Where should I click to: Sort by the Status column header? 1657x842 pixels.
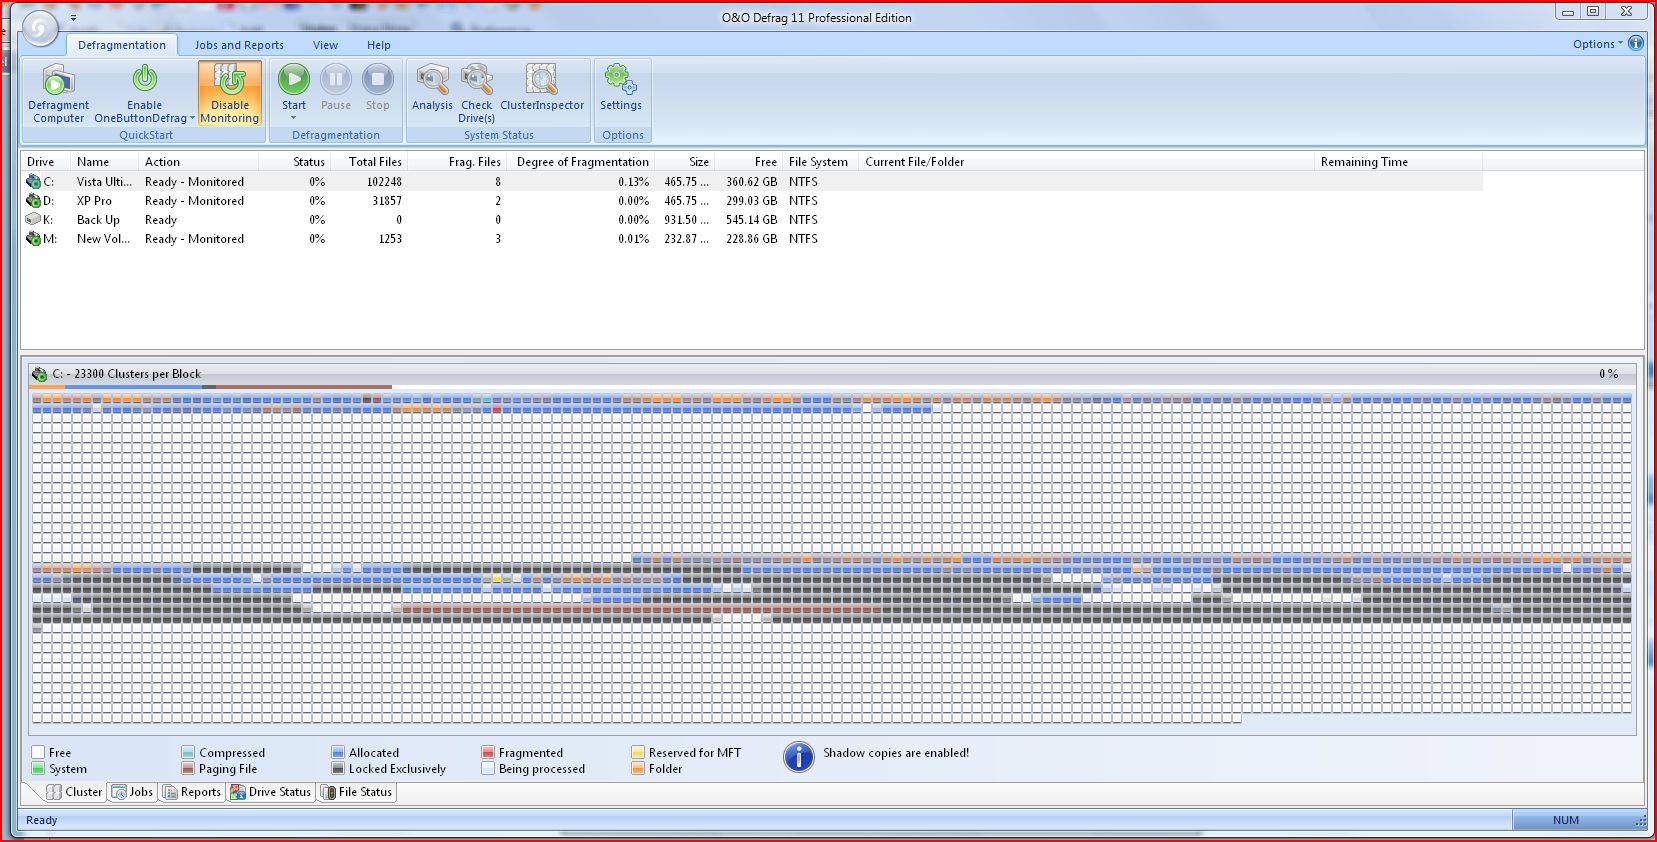pos(295,162)
